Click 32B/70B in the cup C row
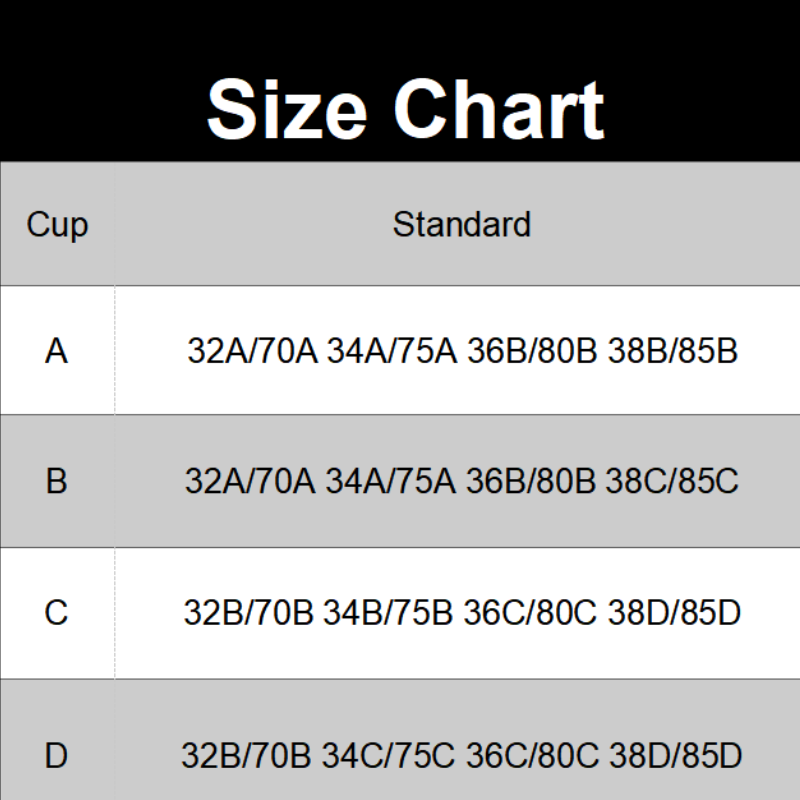This screenshot has height=800, width=800. (249, 612)
